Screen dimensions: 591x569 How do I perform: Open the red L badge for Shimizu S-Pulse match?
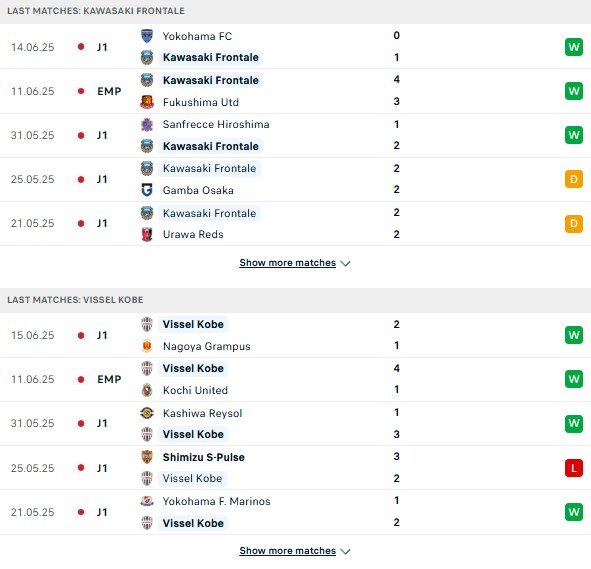574,468
